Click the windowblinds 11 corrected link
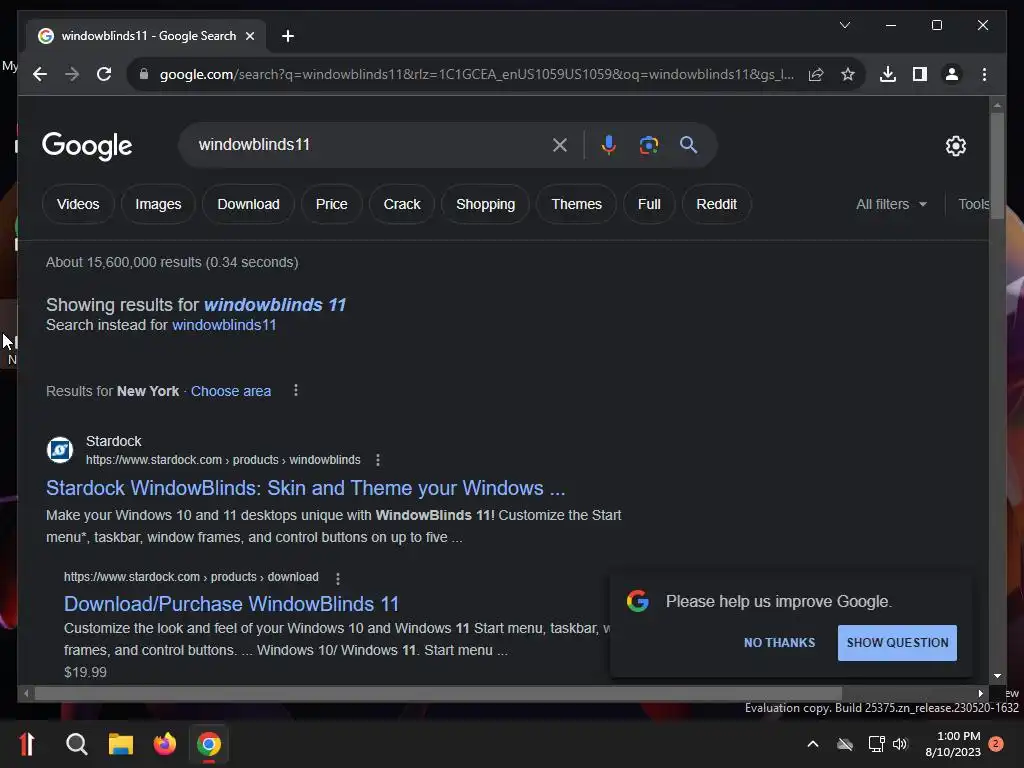This screenshot has width=1024, height=768. [x=275, y=305]
